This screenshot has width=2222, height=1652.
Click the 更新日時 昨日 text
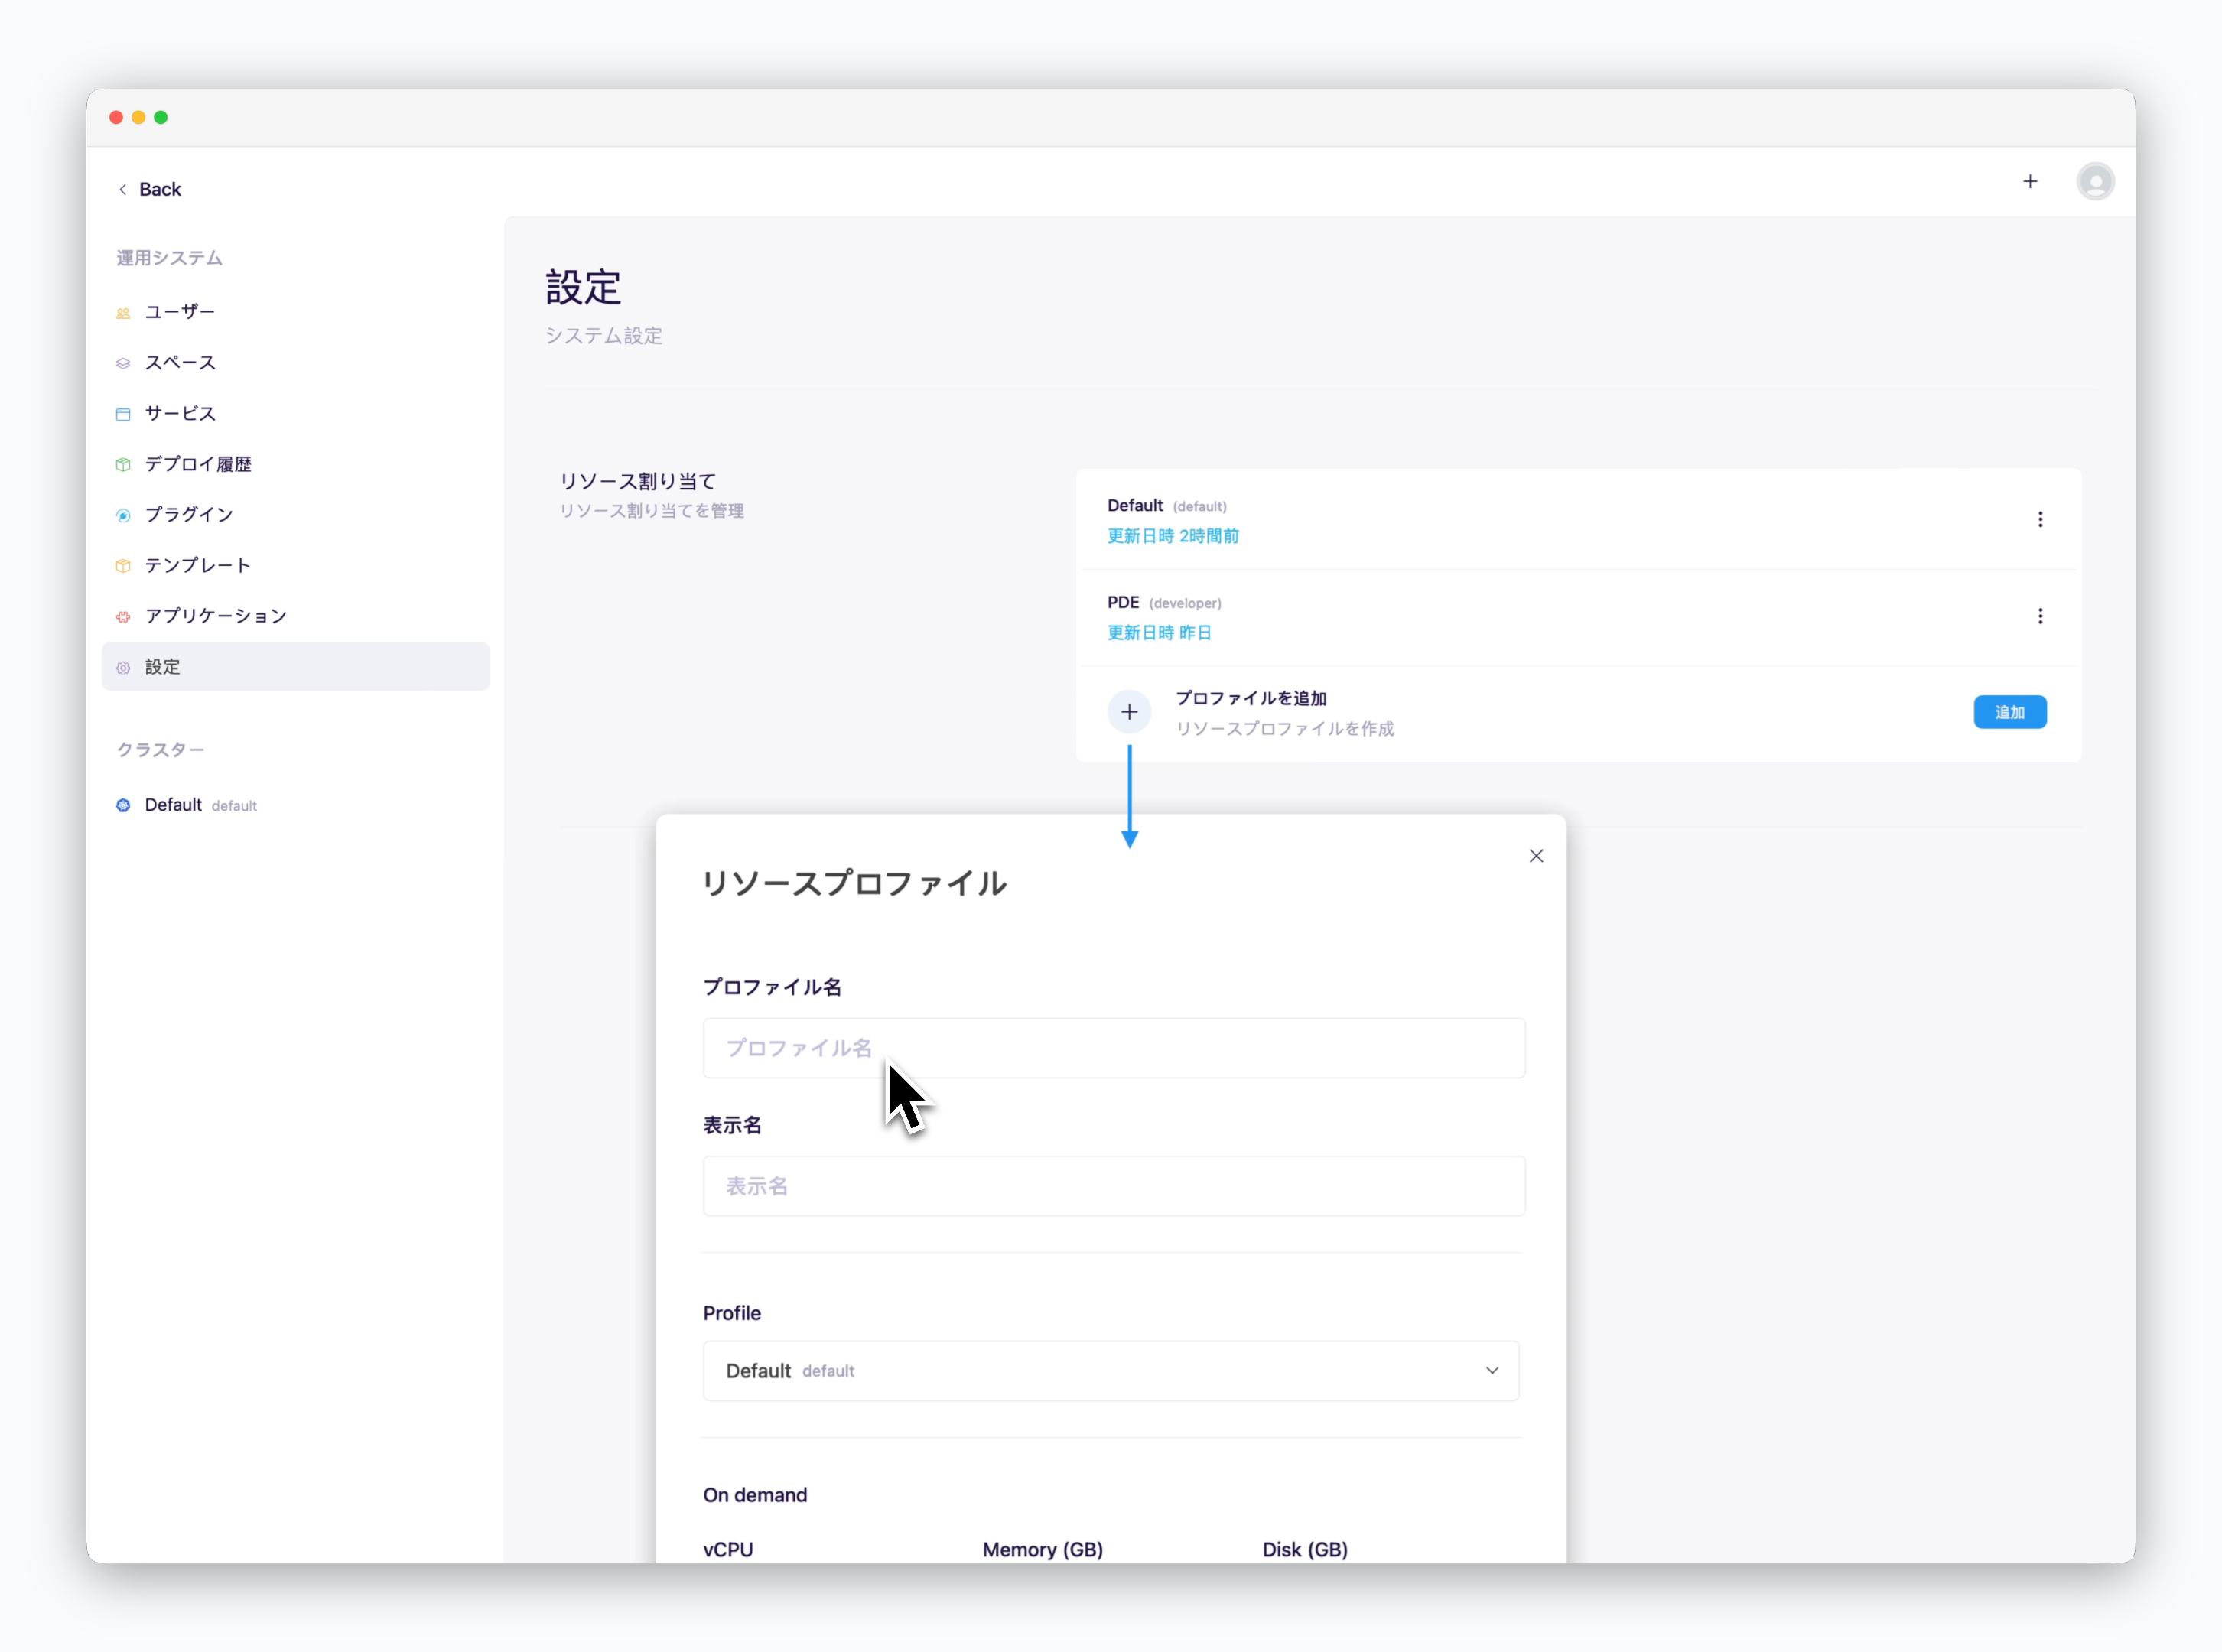[x=1159, y=633]
